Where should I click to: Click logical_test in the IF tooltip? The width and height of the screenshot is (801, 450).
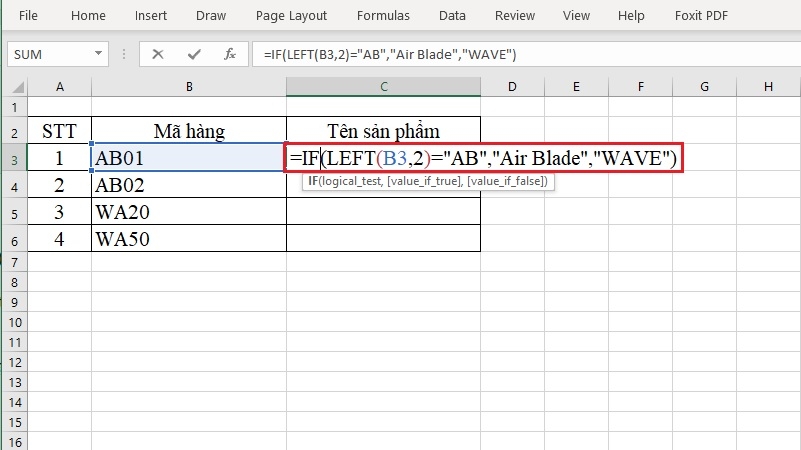coord(350,181)
